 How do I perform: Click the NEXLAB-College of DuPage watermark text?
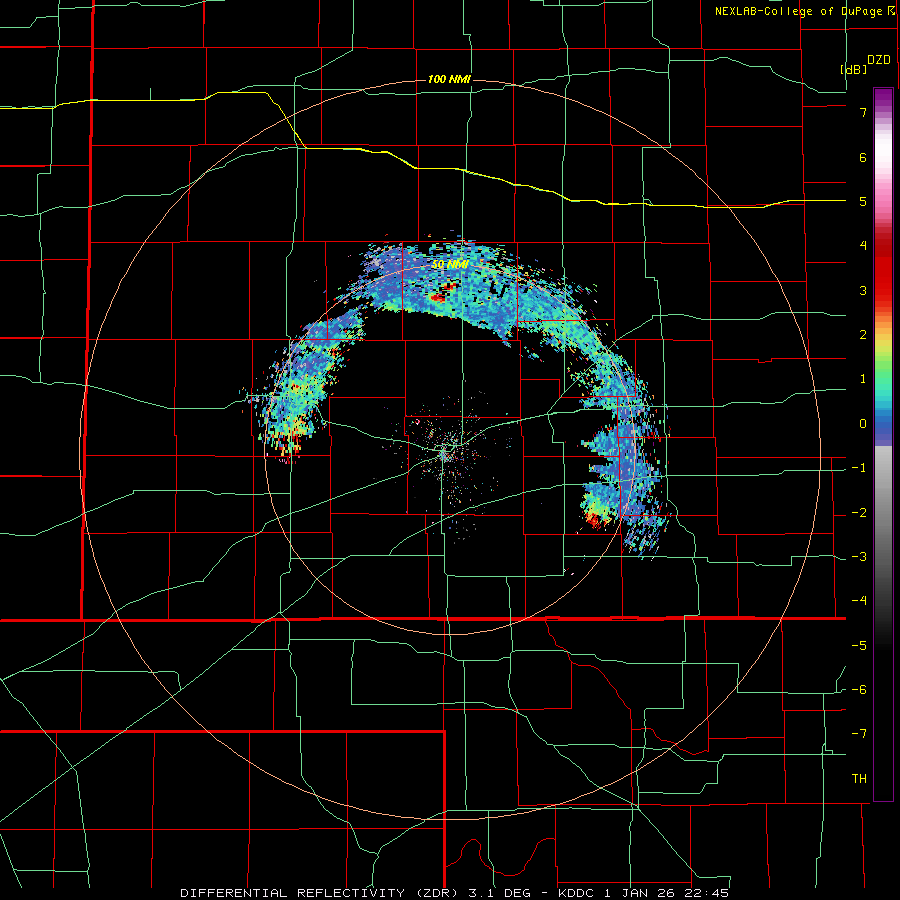tap(801, 11)
